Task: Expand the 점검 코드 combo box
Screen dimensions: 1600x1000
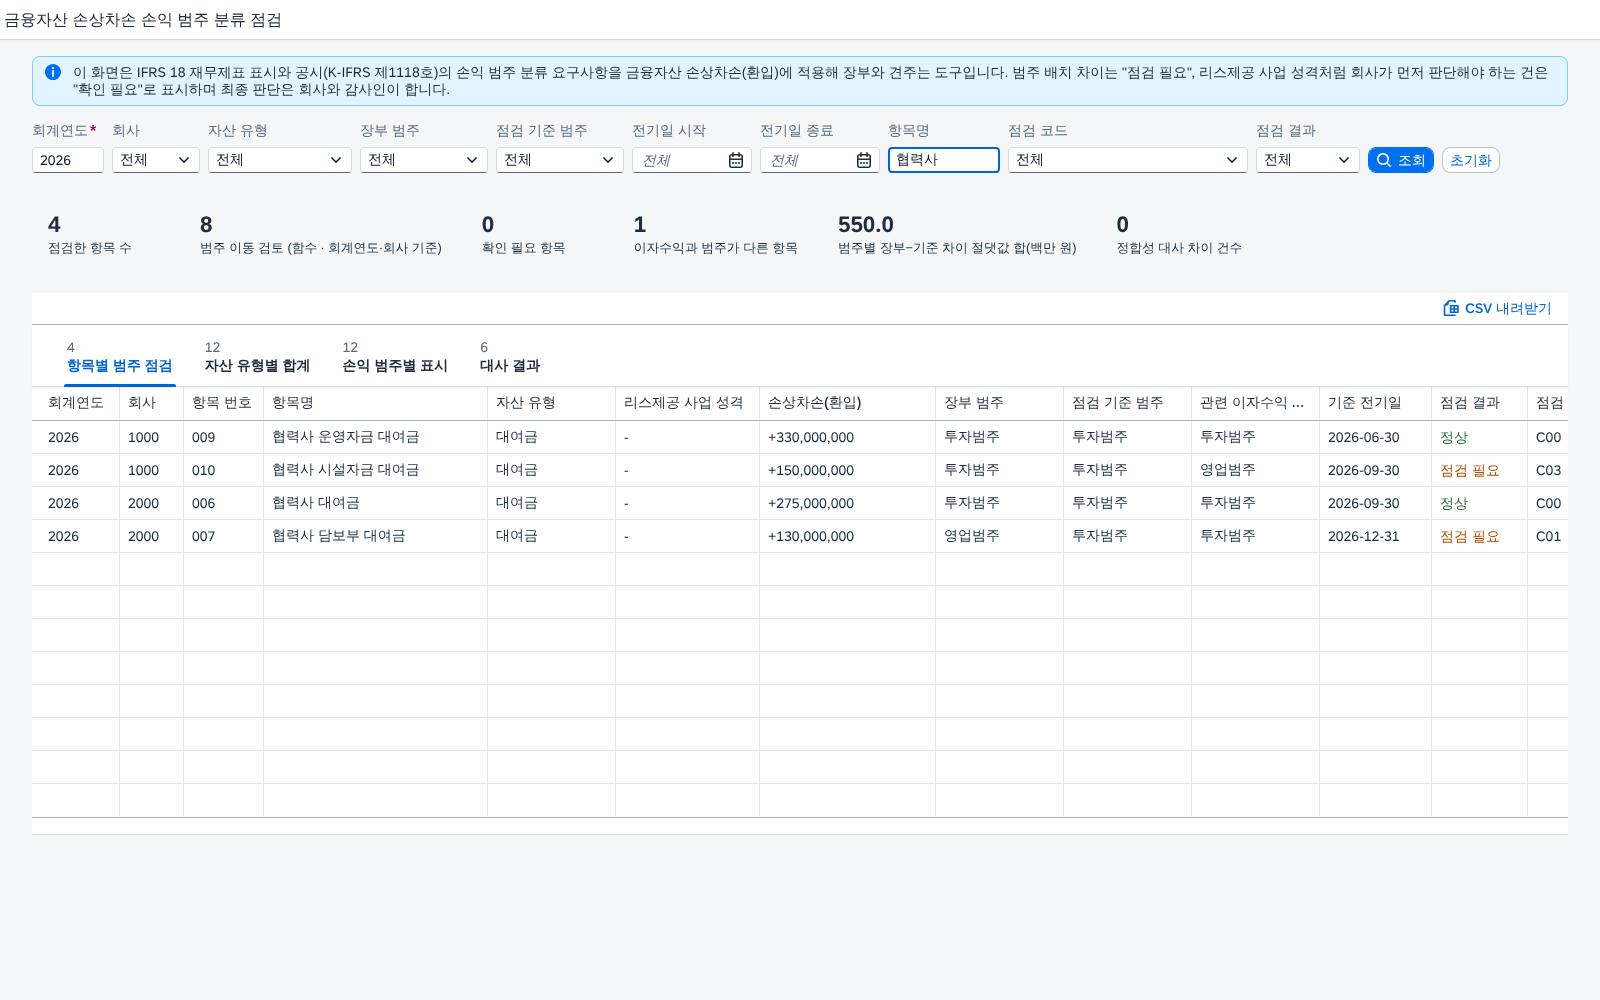Action: tap(1128, 160)
